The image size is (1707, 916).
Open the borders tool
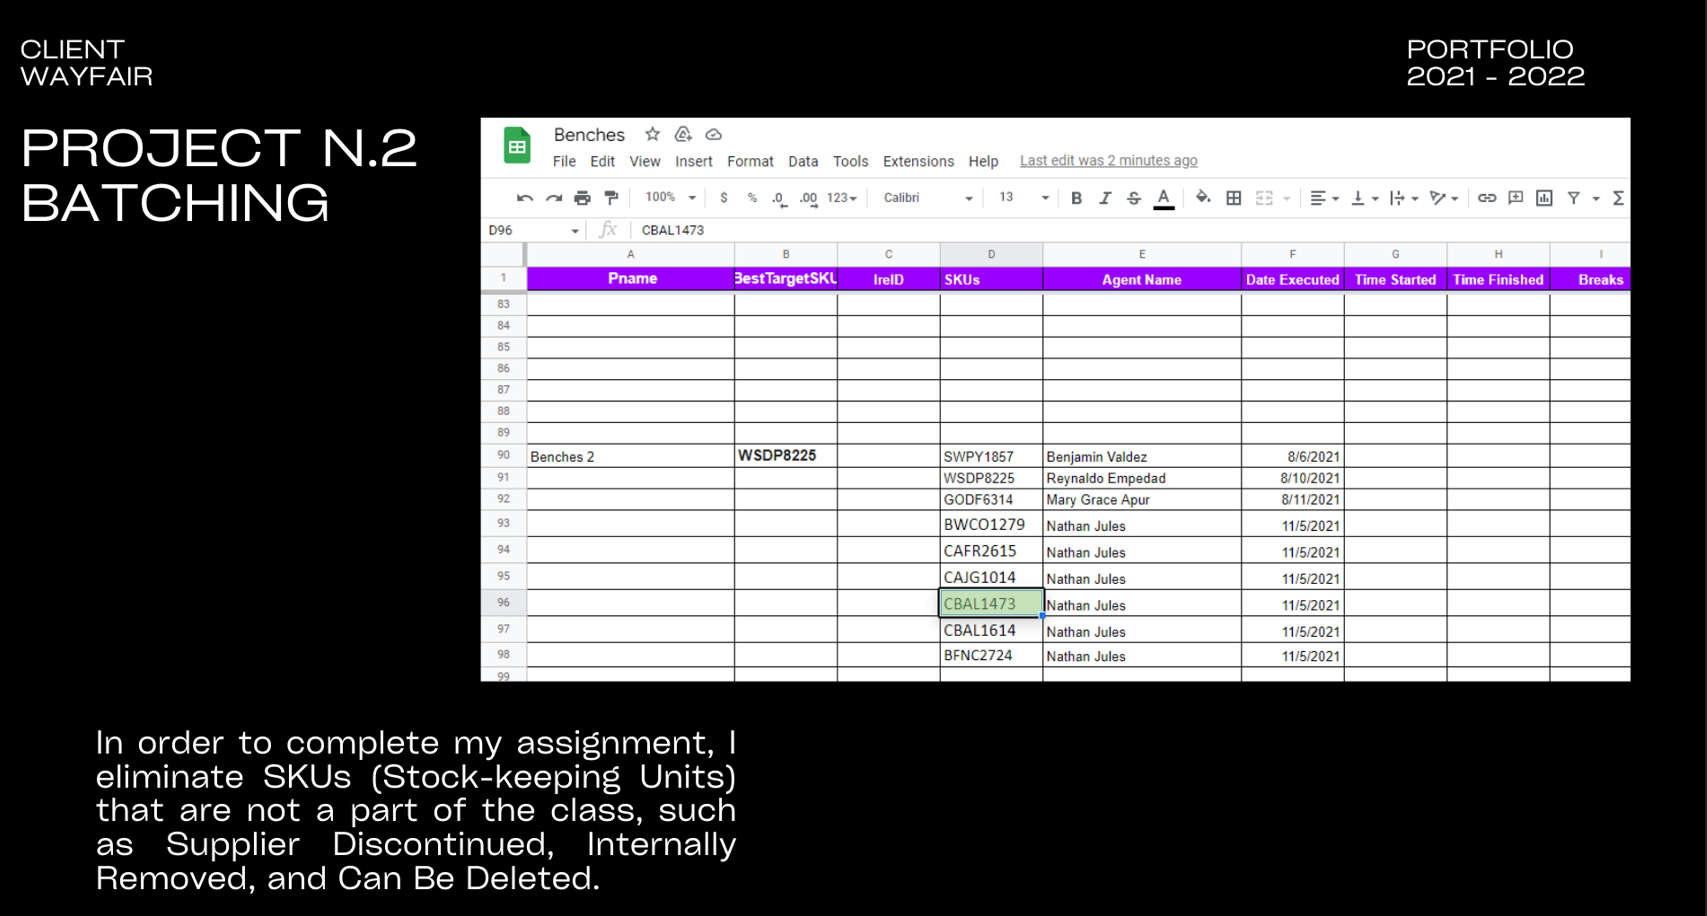click(x=1234, y=198)
